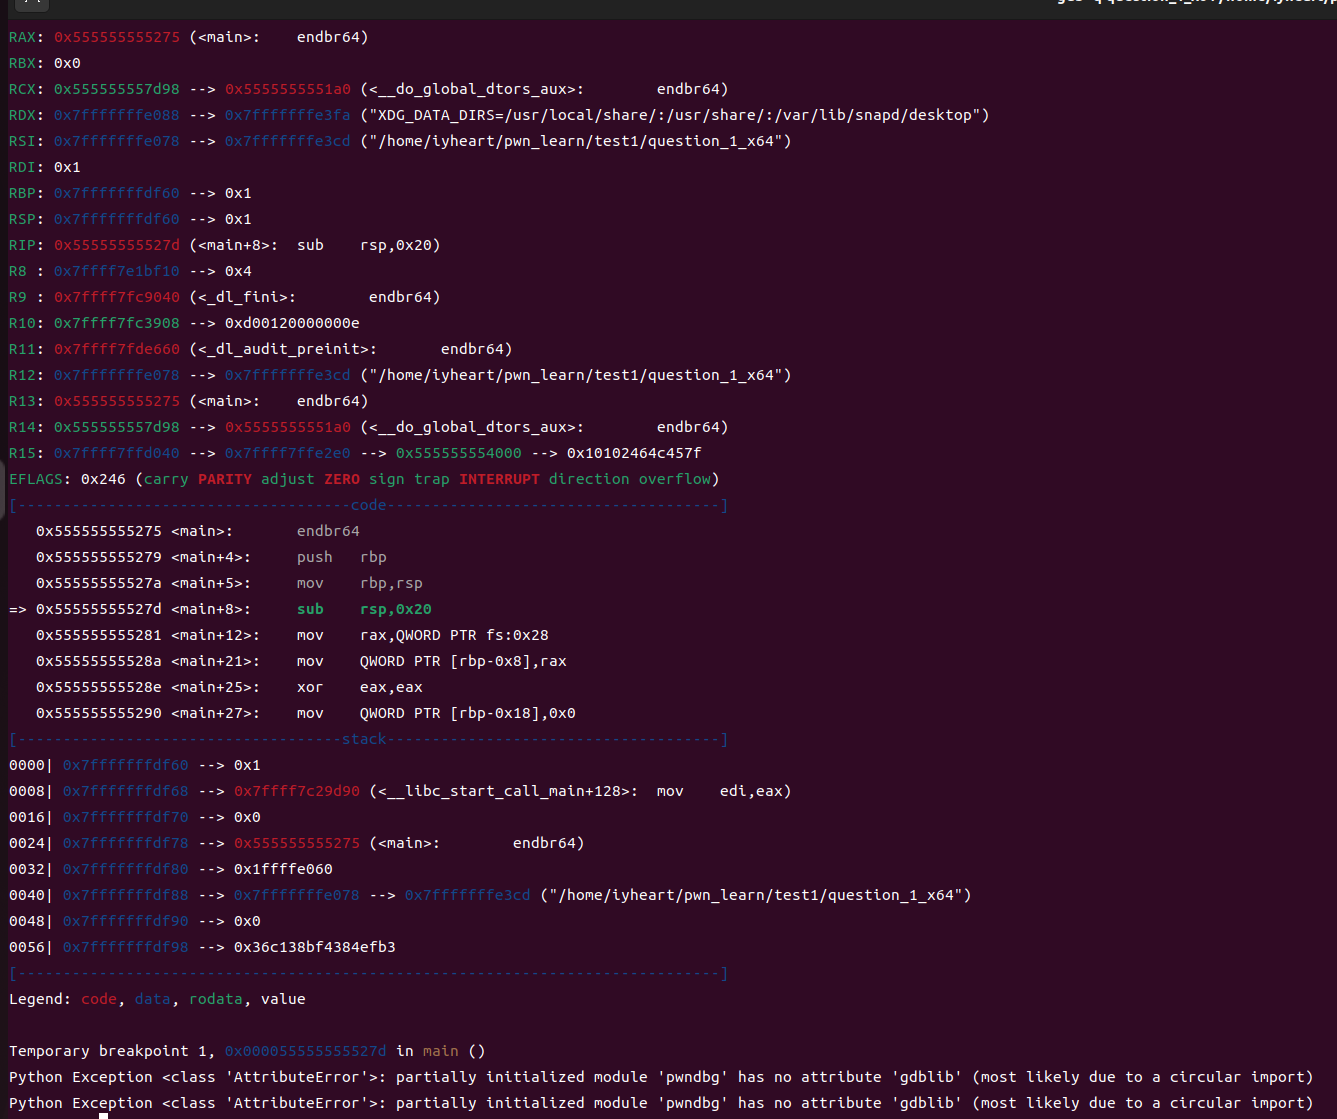The image size is (1337, 1119).
Task: Select the RBX value 0x0
Action: click(67, 63)
